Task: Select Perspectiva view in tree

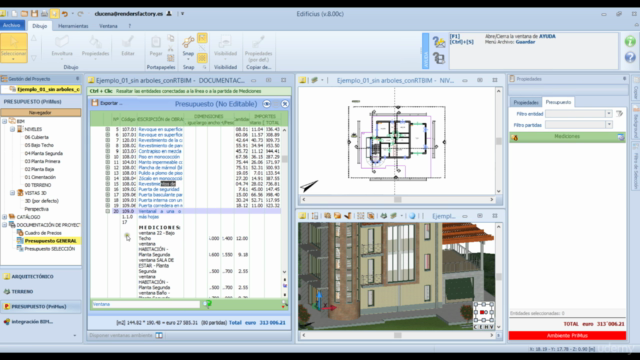Action: pos(36,209)
